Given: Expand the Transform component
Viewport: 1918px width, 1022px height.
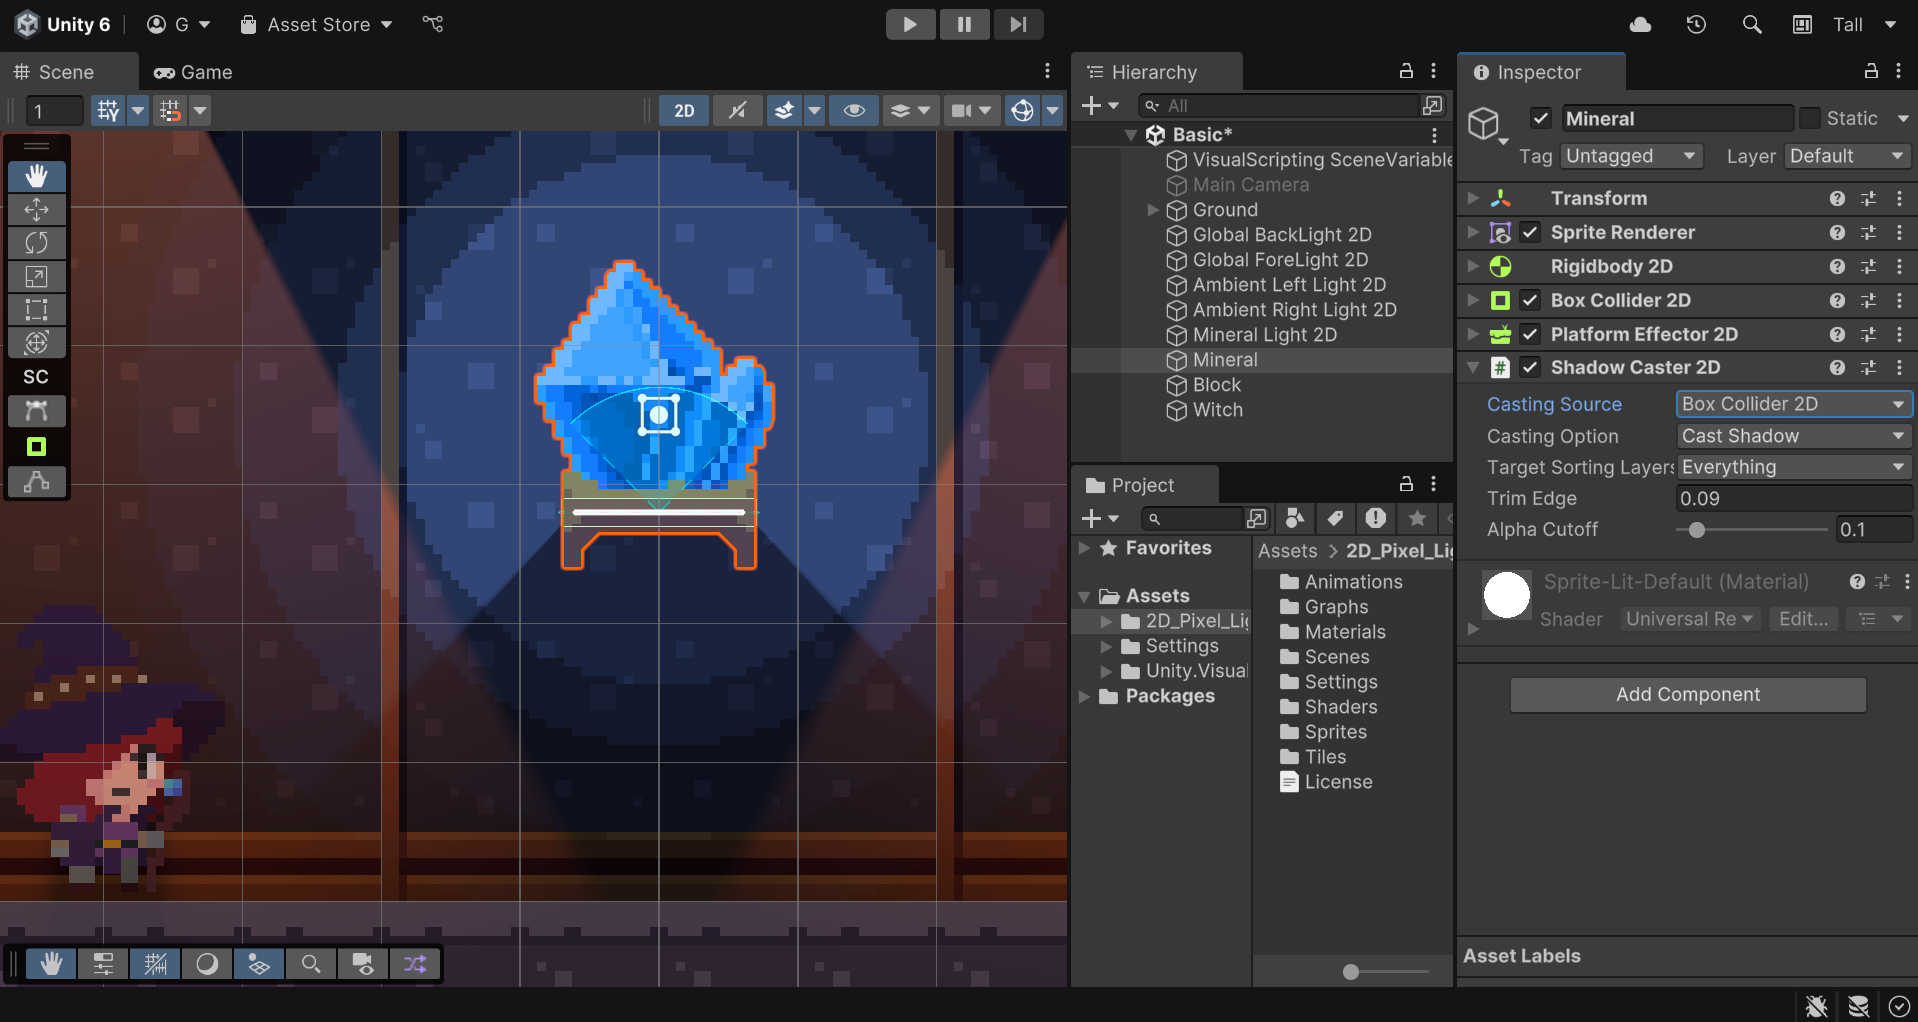Looking at the screenshot, I should point(1473,198).
